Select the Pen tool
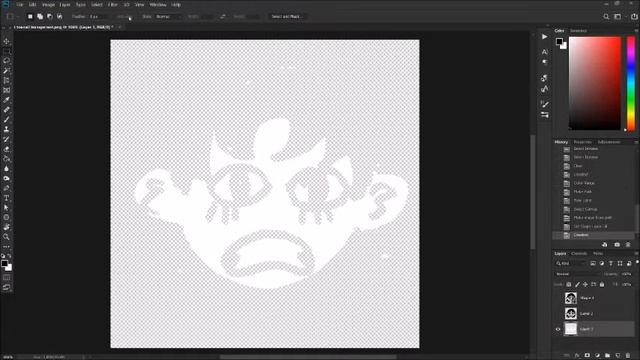The width and height of the screenshot is (640, 360). point(7,188)
